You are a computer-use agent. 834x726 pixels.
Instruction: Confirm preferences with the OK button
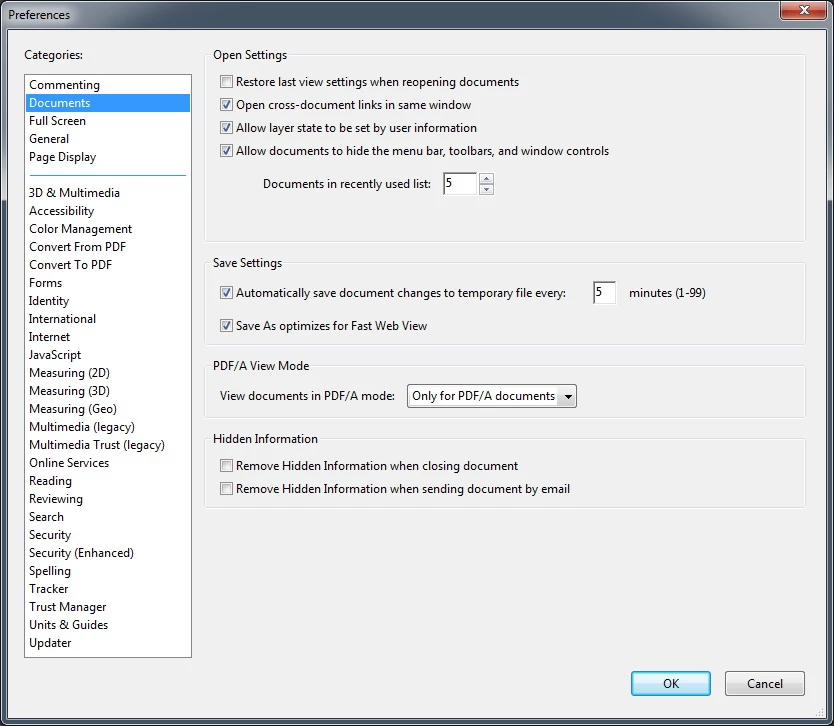pyautogui.click(x=671, y=683)
